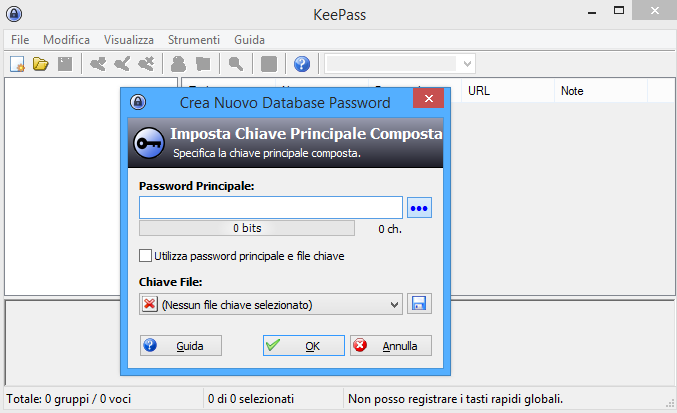Click the third key (delete entry) toolbar icon
The image size is (677, 413).
146,64
